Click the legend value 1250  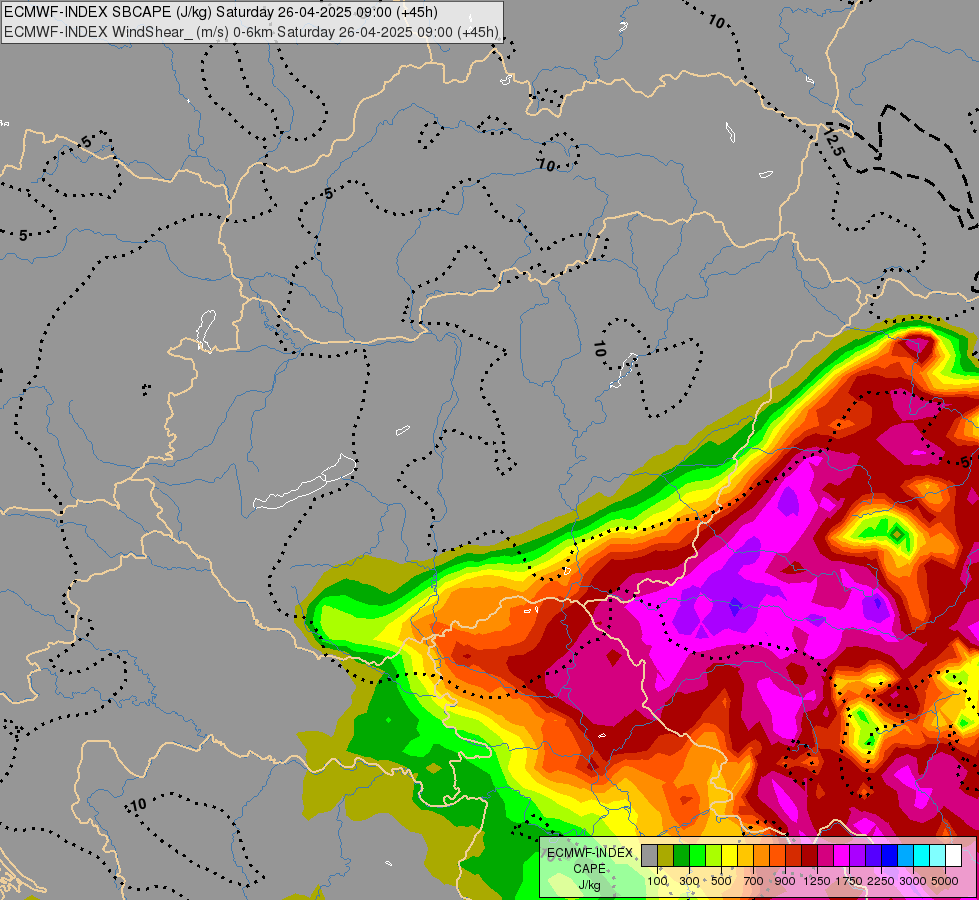pyautogui.click(x=817, y=881)
